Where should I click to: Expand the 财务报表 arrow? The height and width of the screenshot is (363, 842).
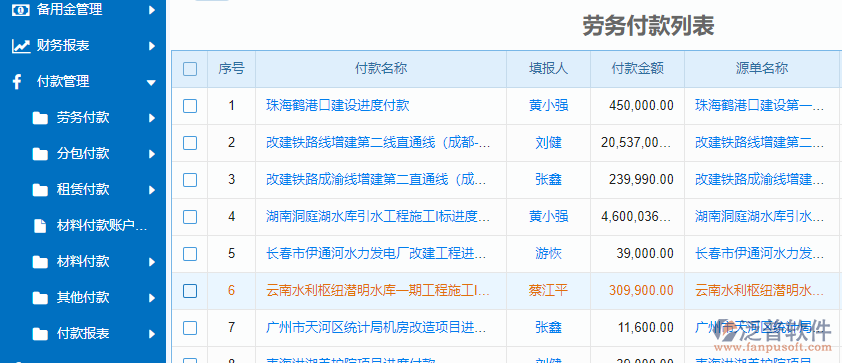pos(152,46)
